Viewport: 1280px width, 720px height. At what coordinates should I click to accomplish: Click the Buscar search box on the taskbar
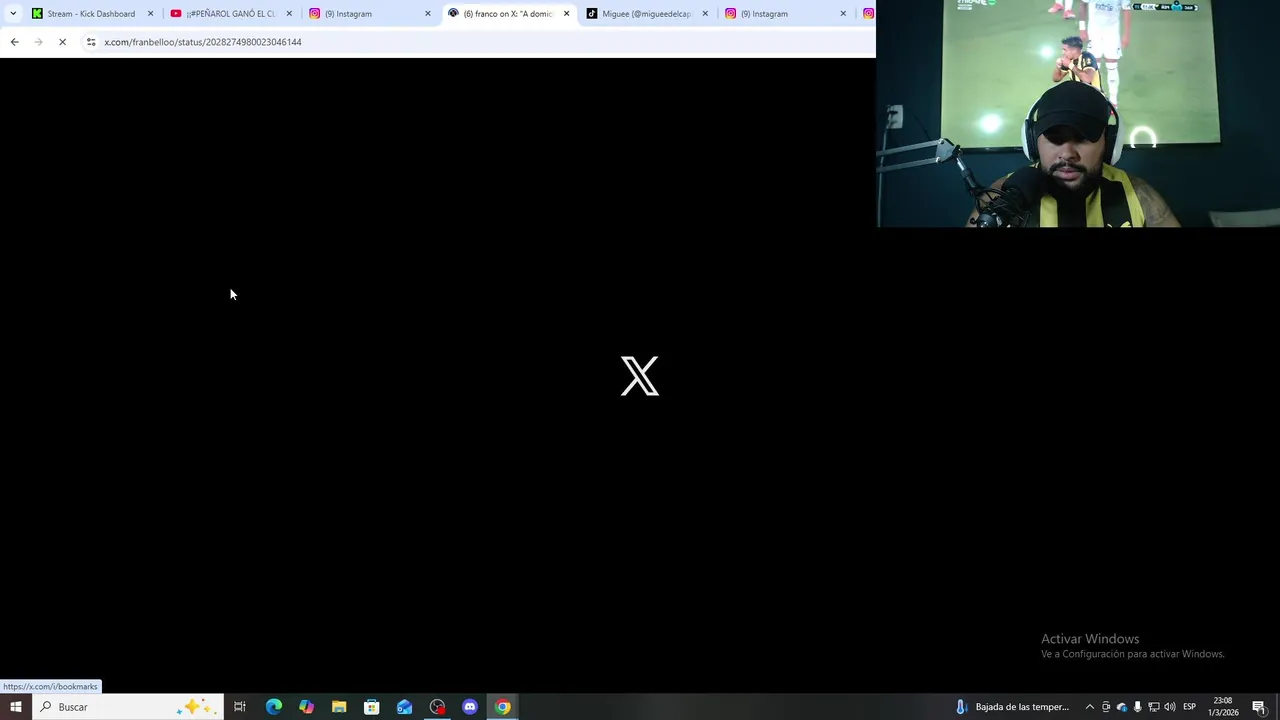click(x=127, y=707)
